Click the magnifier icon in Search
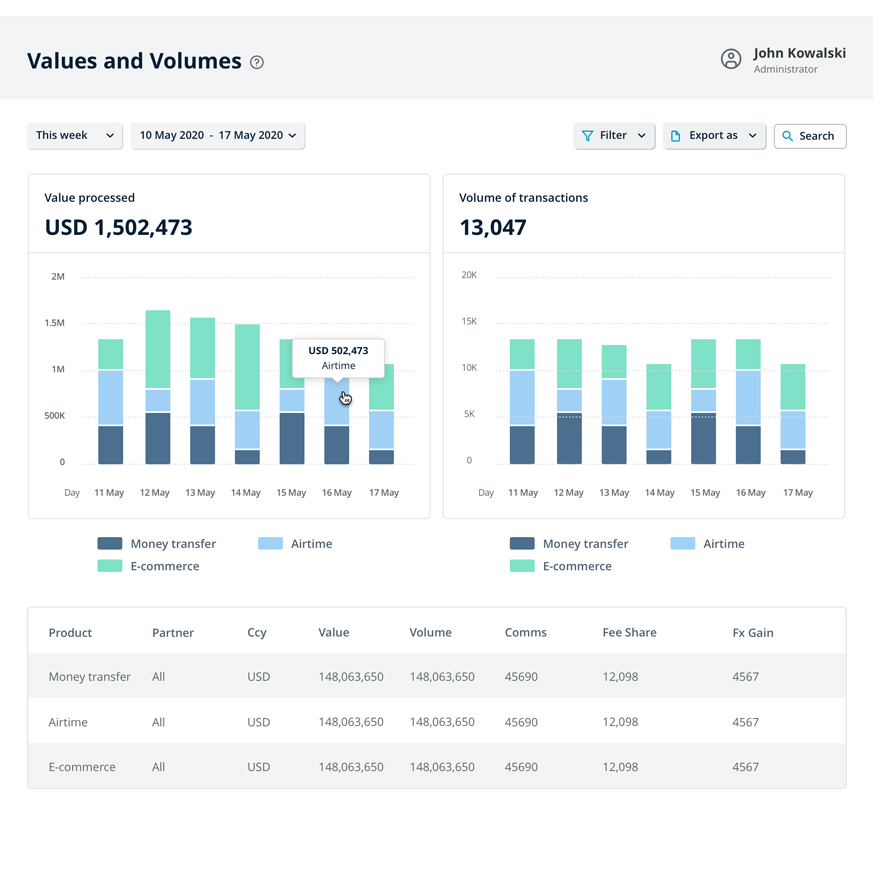This screenshot has height=885, width=873. (x=788, y=136)
